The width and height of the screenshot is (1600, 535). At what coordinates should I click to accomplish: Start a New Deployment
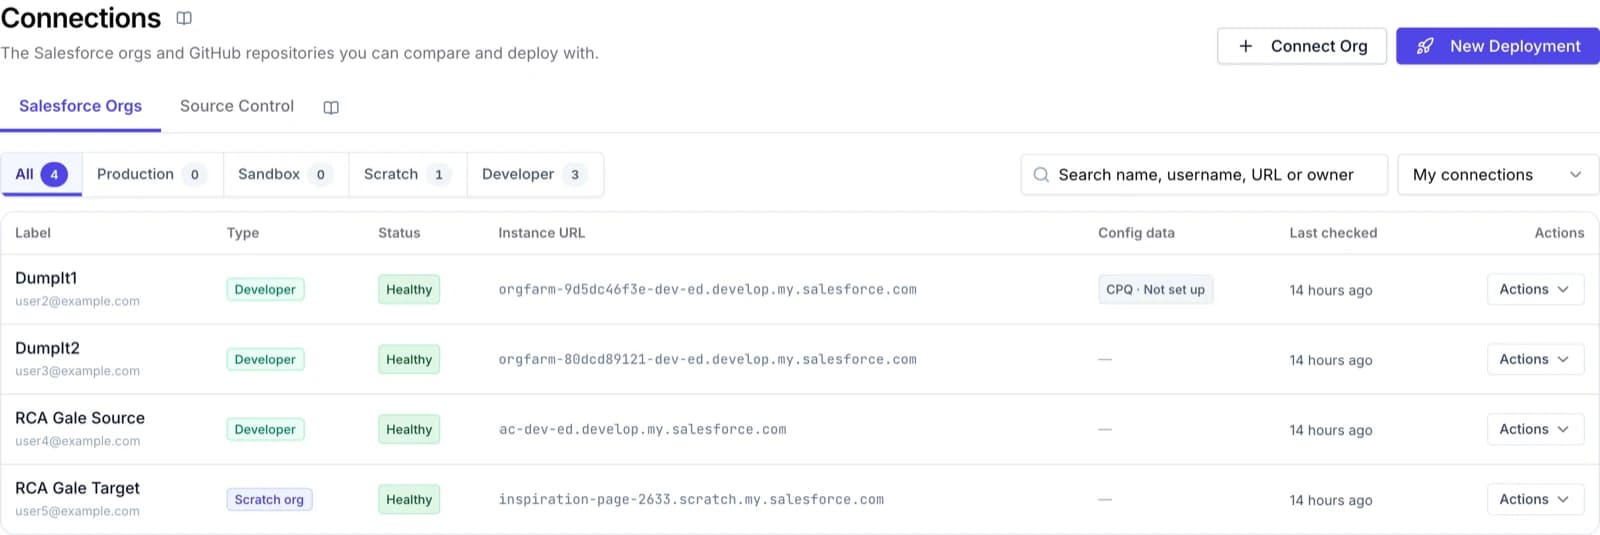1498,46
